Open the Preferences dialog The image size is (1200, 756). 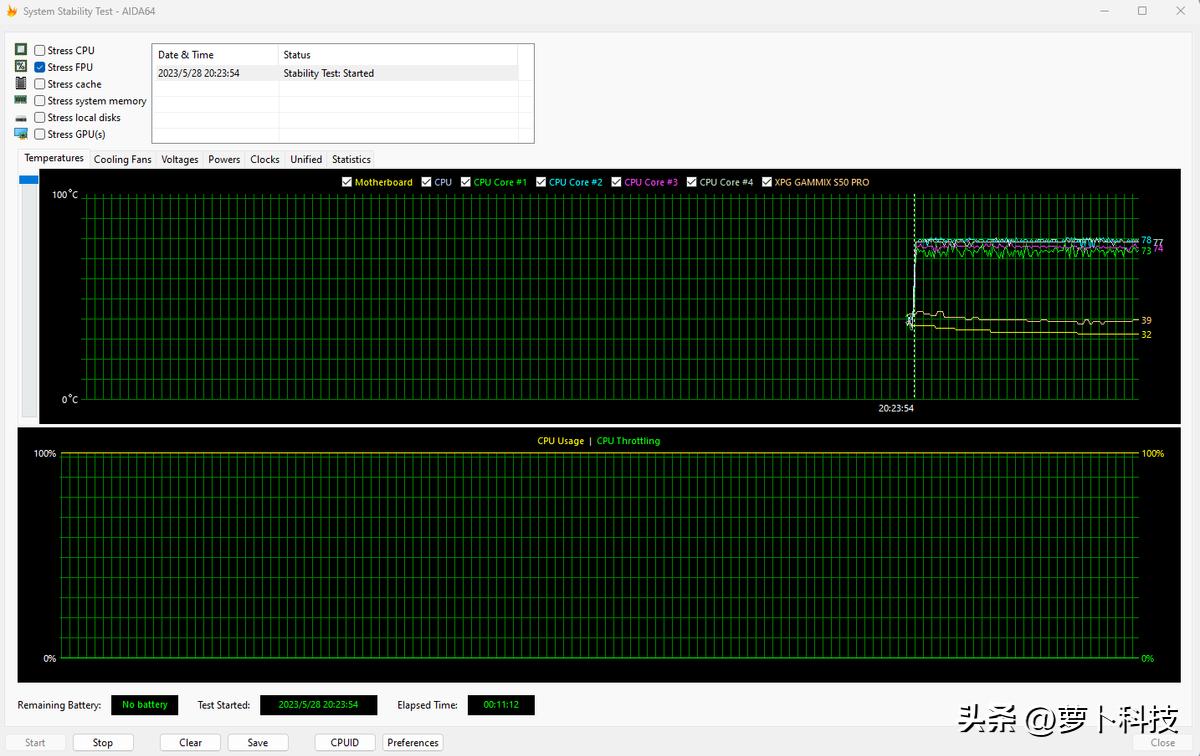[x=412, y=742]
